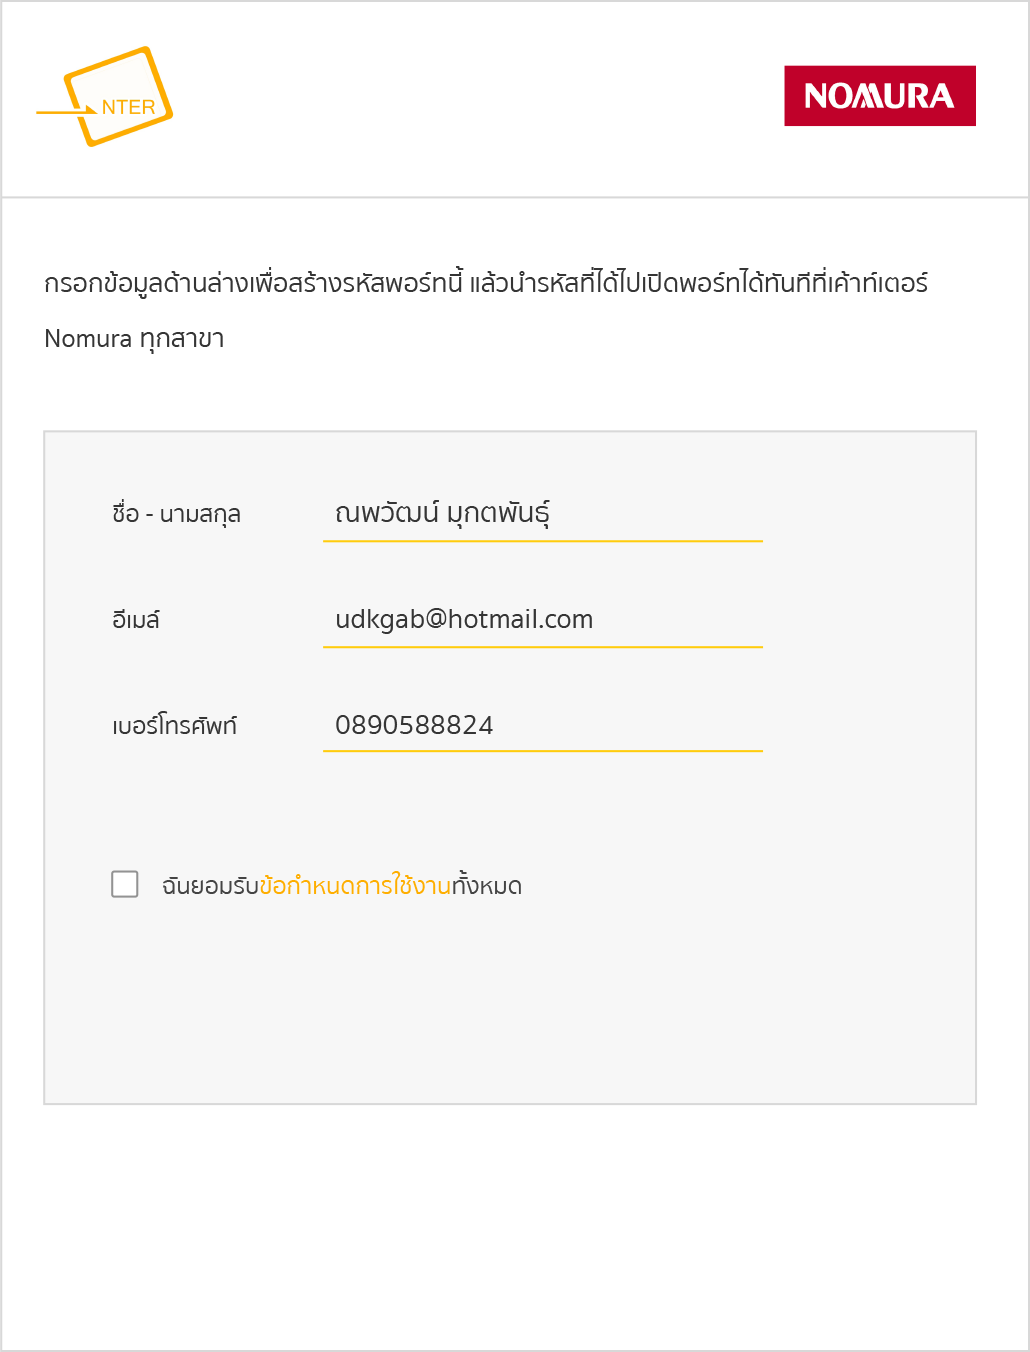This screenshot has height=1352, width=1030.
Task: Click the yellow underline beneath the name field
Action: (x=542, y=541)
